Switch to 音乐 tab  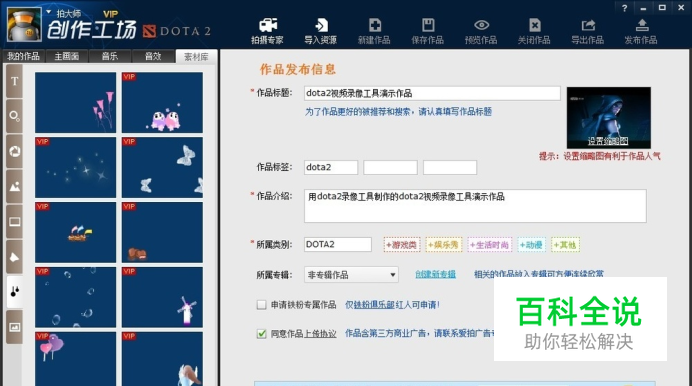[x=110, y=56]
